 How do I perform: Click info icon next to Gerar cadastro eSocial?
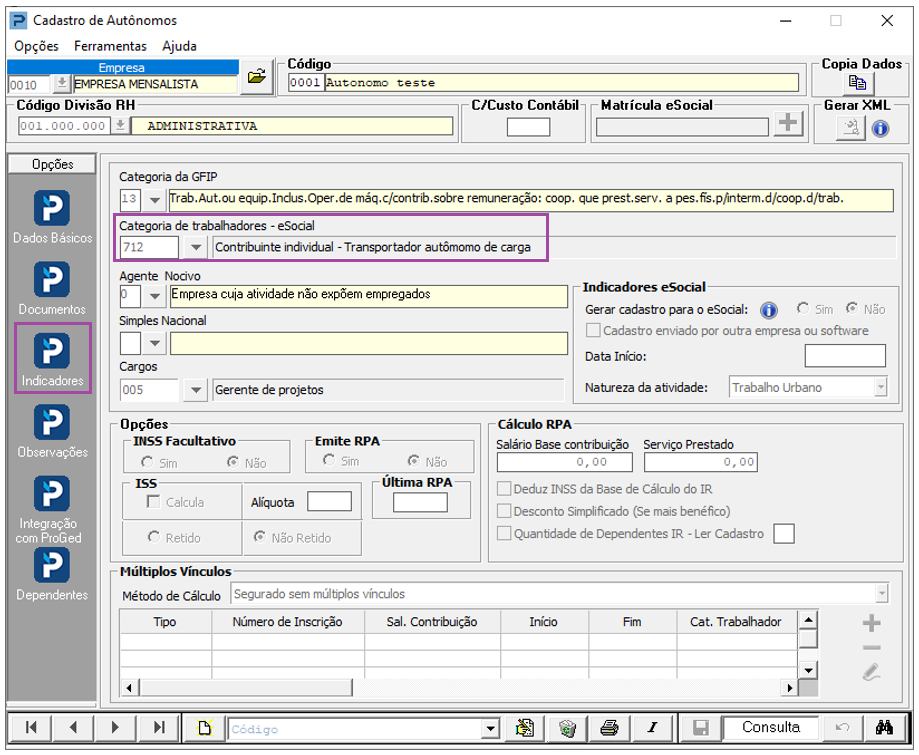click(768, 310)
